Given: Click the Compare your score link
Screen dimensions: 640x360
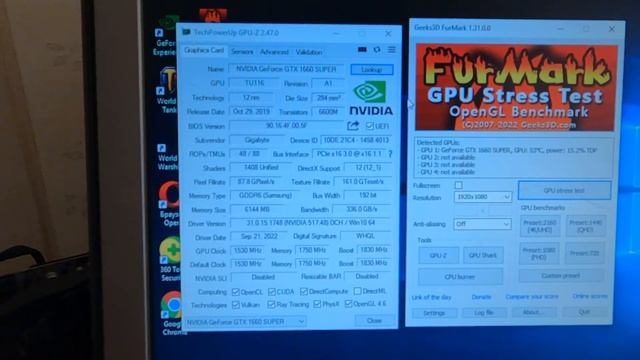Looking at the screenshot, I should (x=532, y=296).
